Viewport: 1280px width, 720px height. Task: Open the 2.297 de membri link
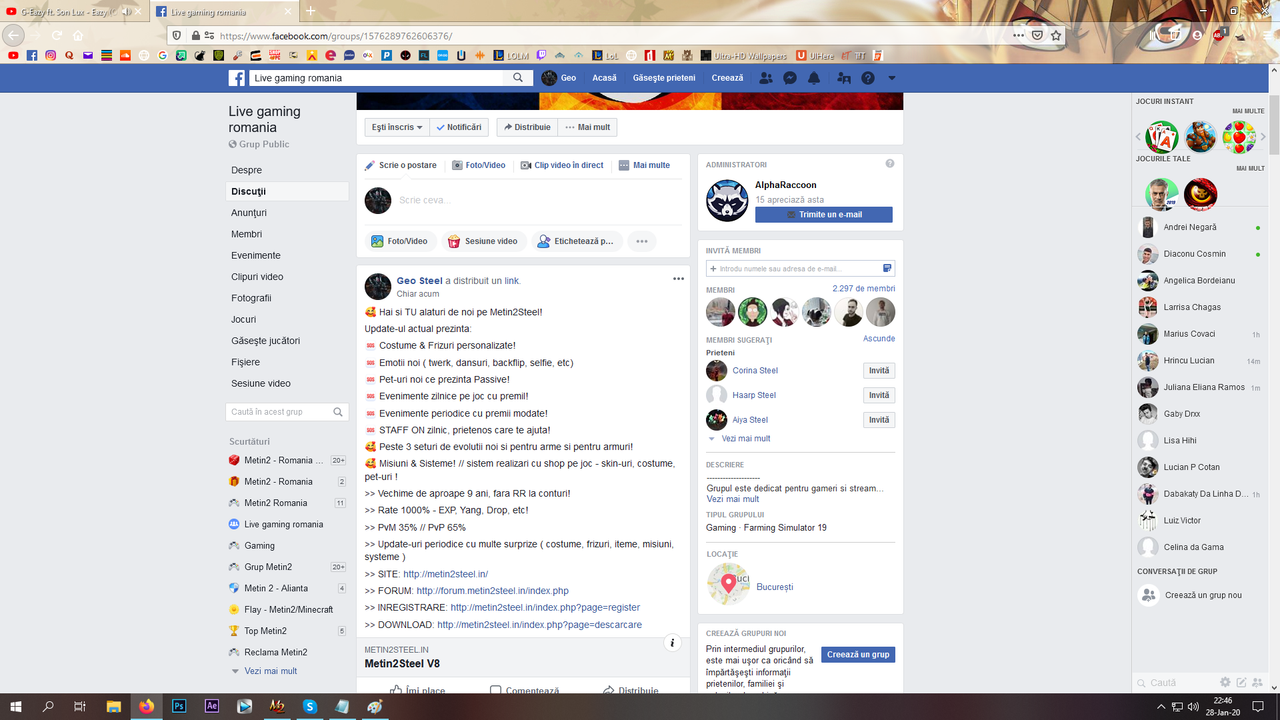(864, 289)
